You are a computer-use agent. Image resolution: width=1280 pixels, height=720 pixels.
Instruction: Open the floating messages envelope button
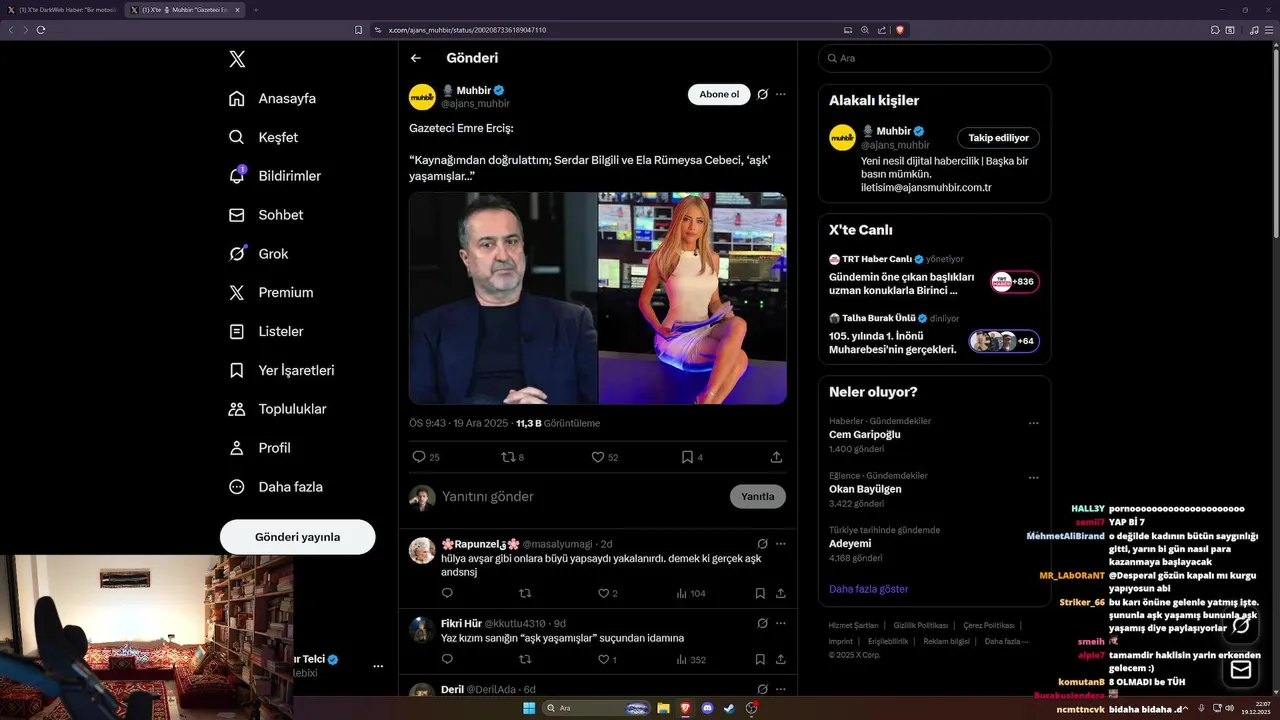coord(1241,669)
